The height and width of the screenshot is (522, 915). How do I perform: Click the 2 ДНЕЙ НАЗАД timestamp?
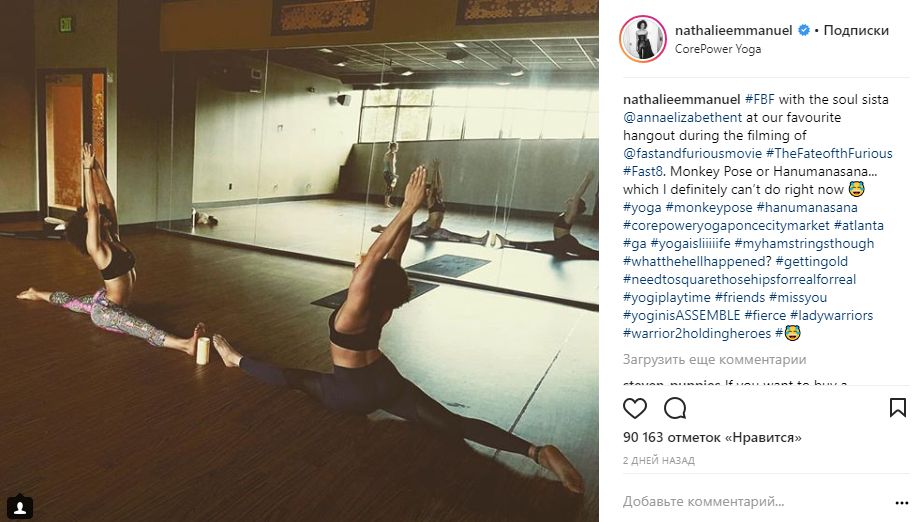click(658, 460)
